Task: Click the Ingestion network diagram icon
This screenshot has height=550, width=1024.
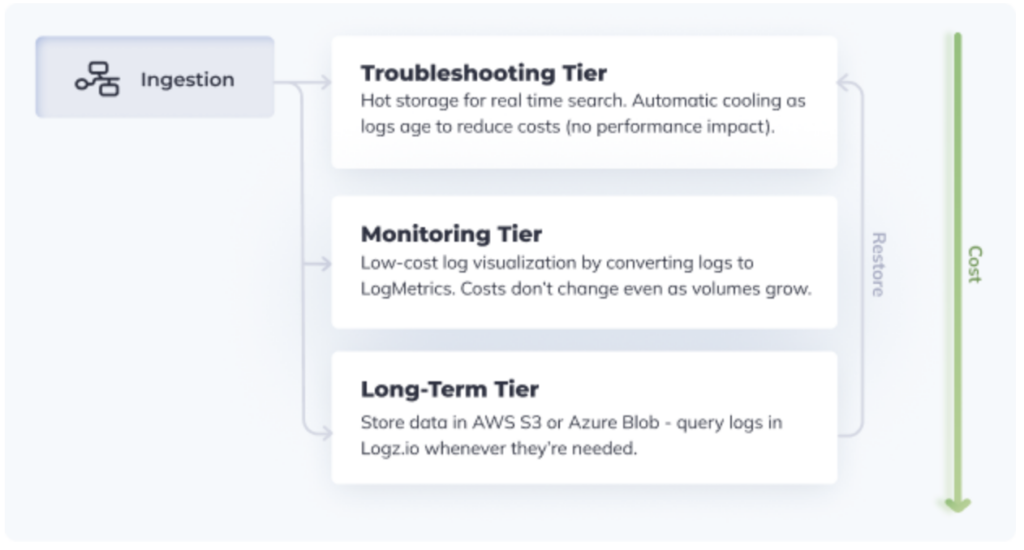Action: point(97,79)
